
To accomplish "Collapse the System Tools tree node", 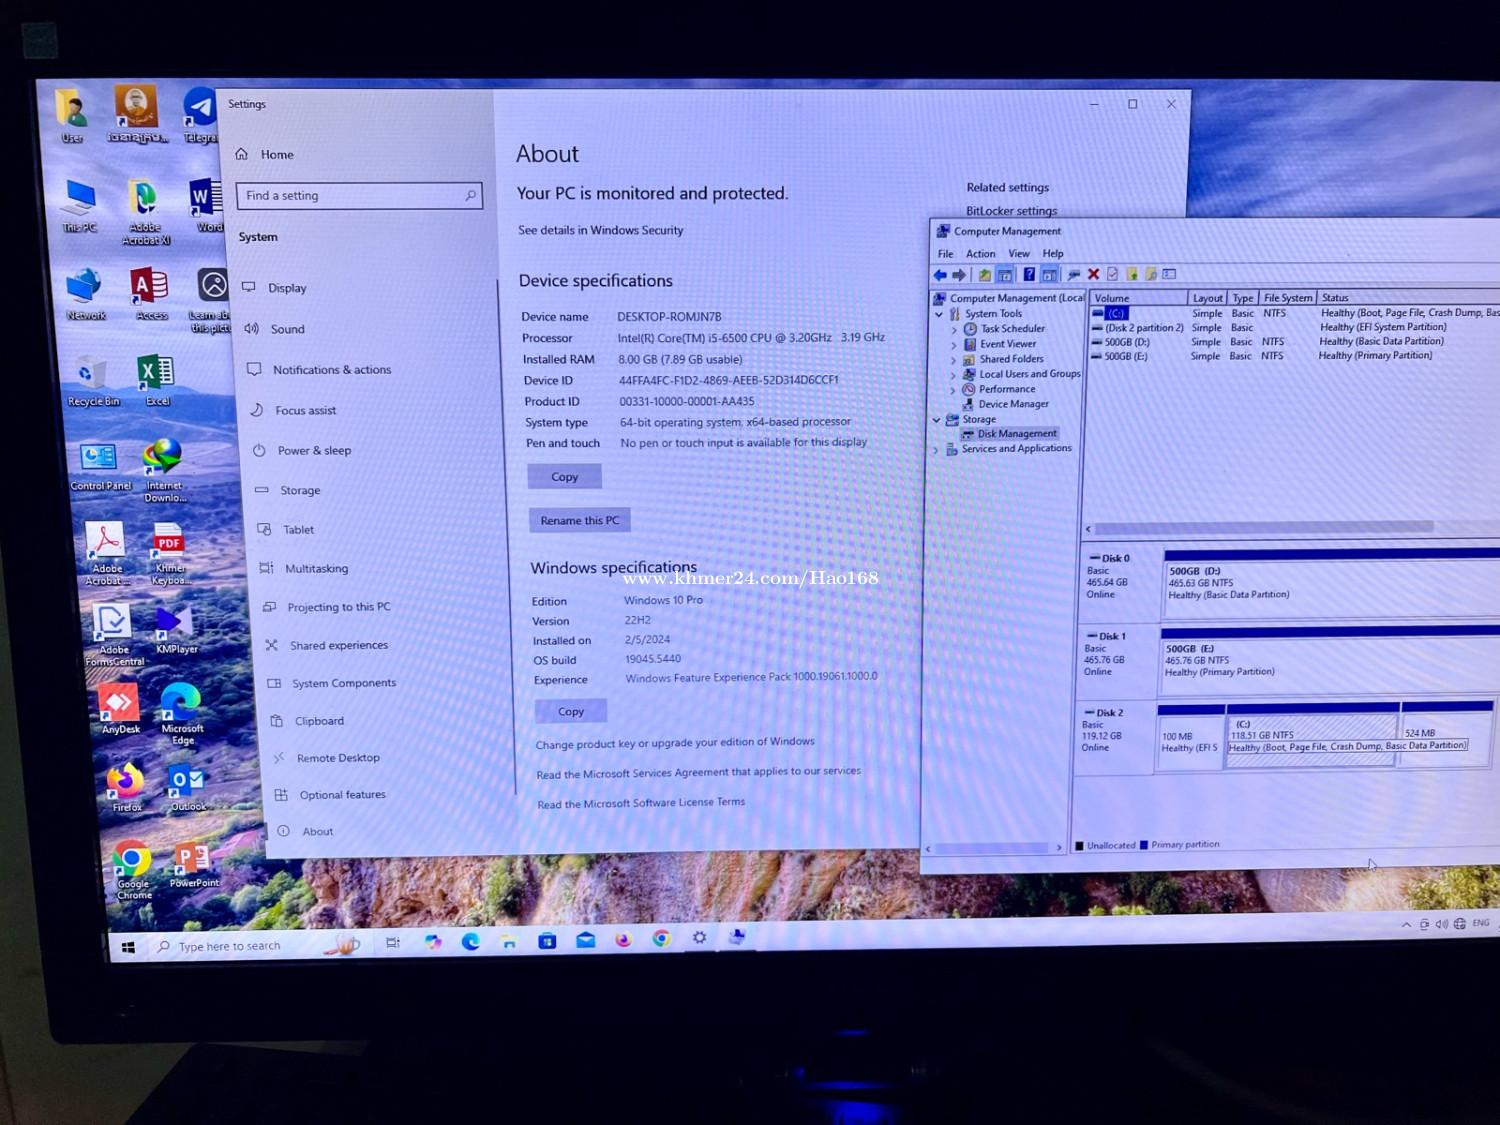I will 939,314.
